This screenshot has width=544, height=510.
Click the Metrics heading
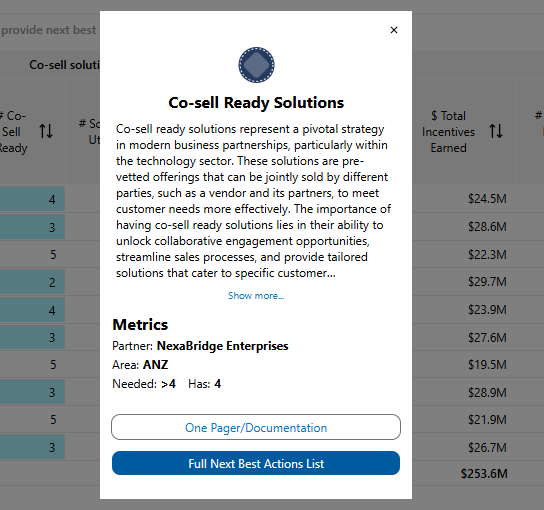pyautogui.click(x=140, y=325)
